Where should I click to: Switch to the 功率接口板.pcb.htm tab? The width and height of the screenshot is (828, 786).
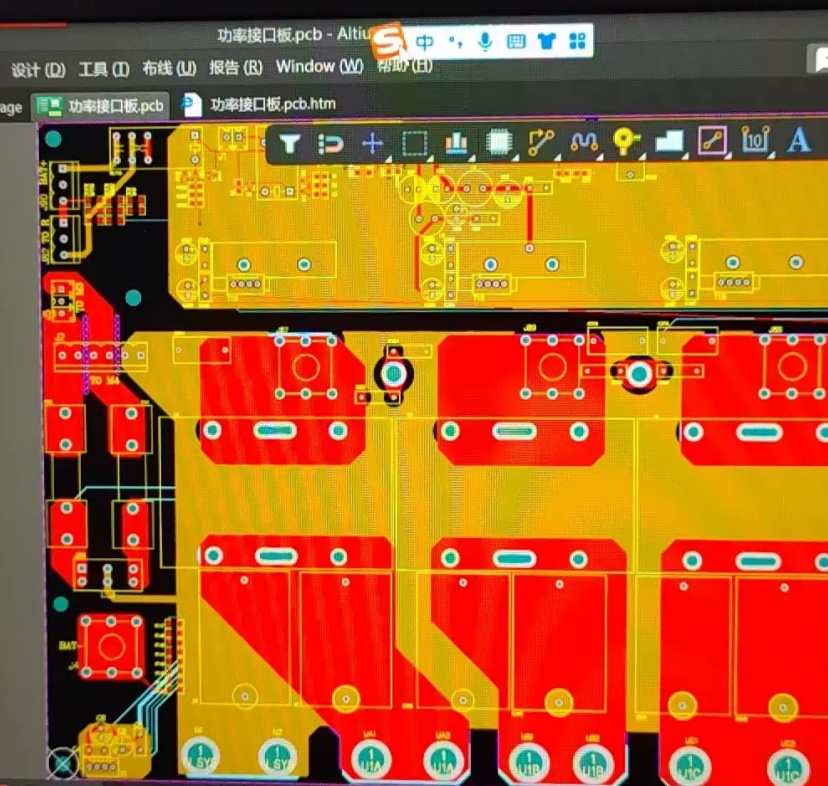tap(260, 104)
